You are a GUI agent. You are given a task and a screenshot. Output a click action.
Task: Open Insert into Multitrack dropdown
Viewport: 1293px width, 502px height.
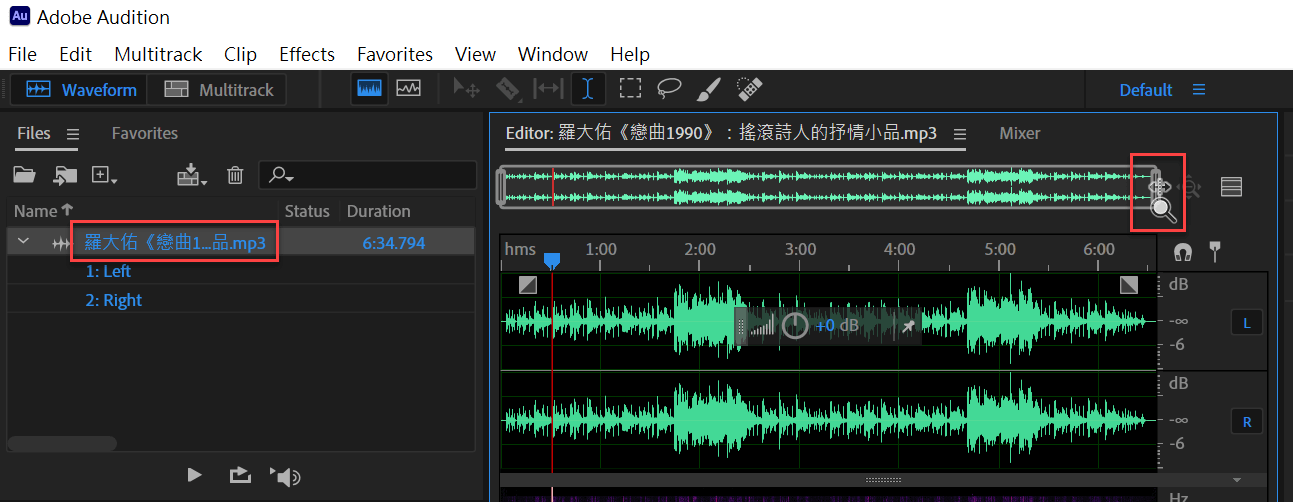pyautogui.click(x=192, y=176)
